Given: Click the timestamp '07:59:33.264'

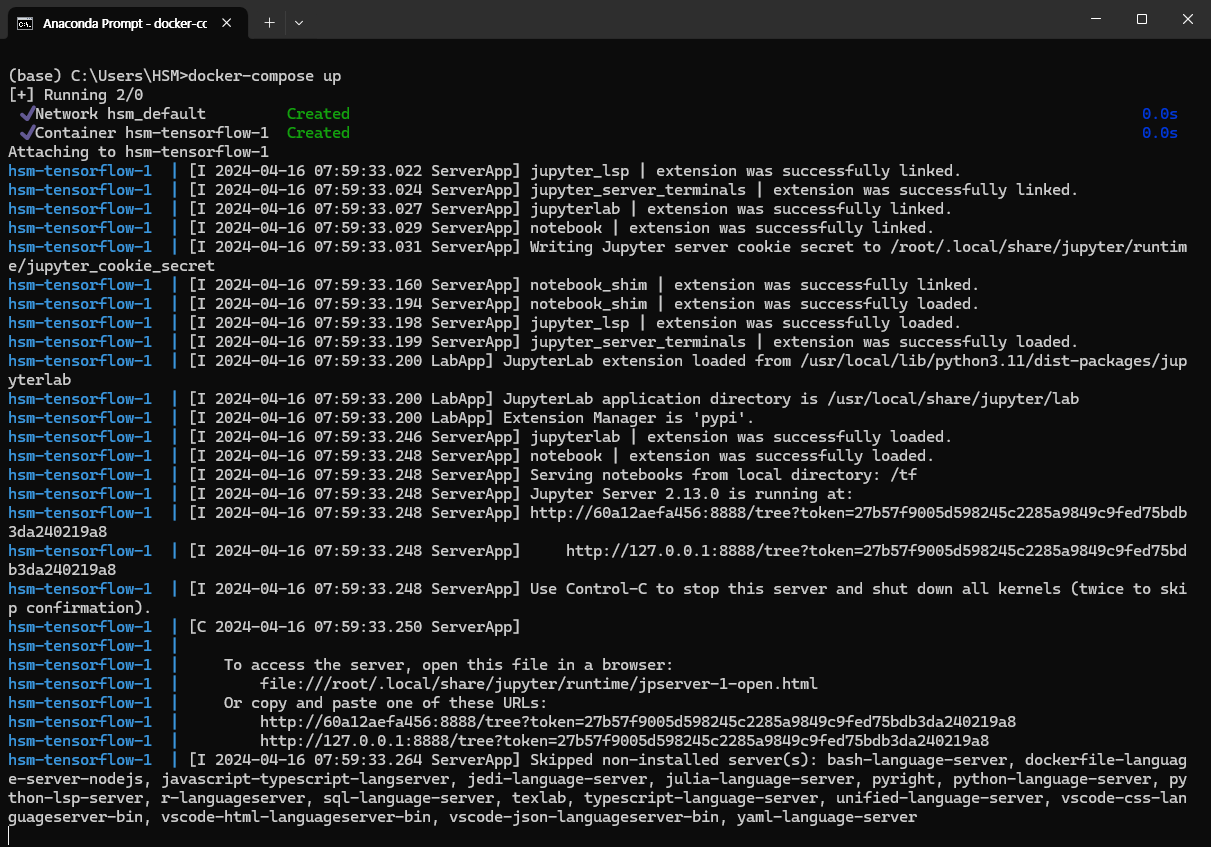Looking at the screenshot, I should [x=368, y=760].
